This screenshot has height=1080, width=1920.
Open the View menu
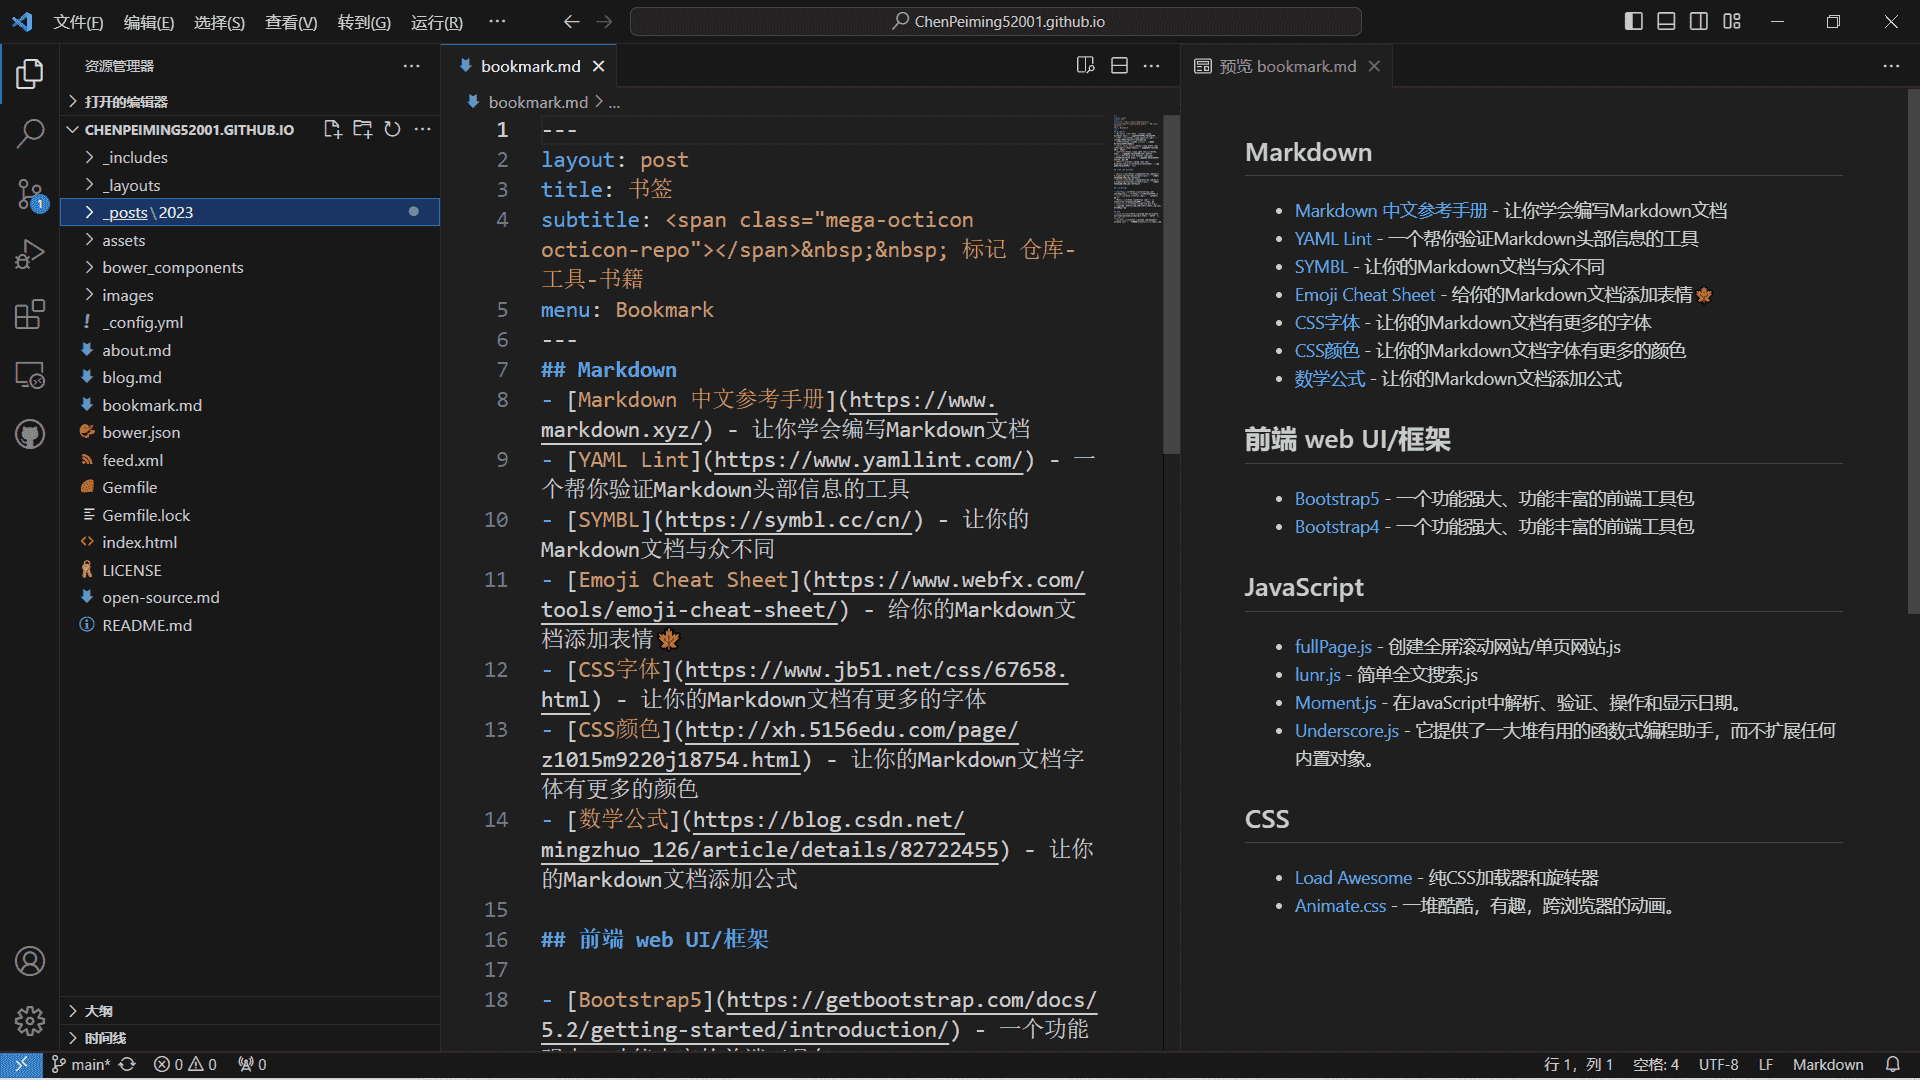[x=291, y=22]
